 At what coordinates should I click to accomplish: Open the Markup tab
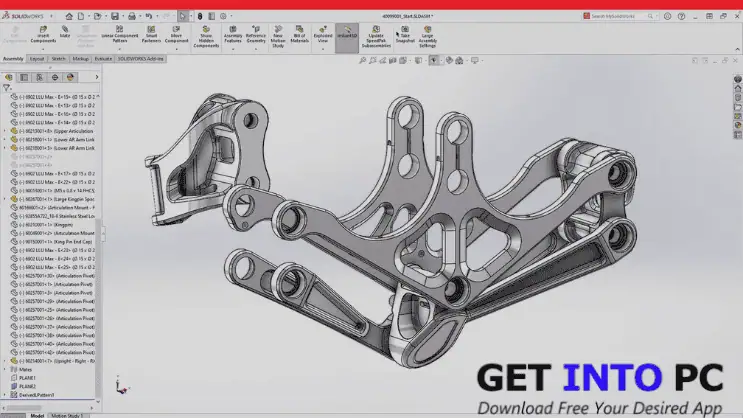coord(81,59)
